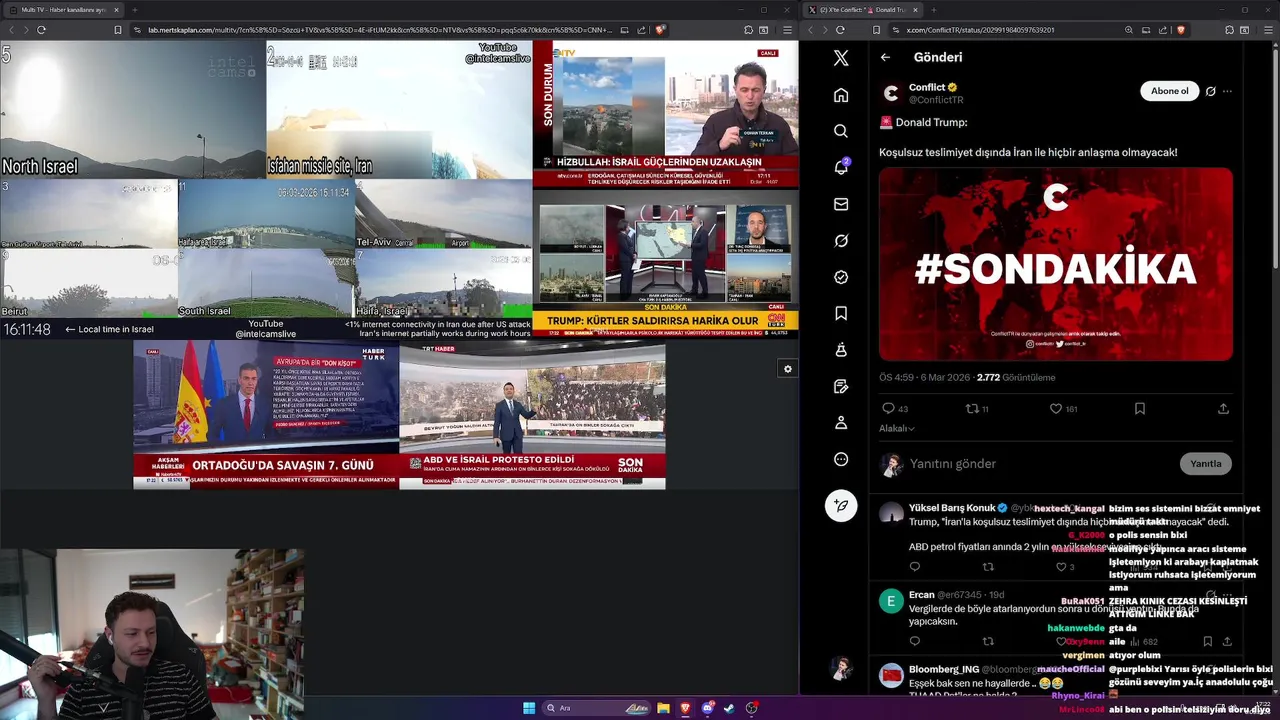Toggle Brave Shields on X window

pyautogui.click(x=1181, y=30)
